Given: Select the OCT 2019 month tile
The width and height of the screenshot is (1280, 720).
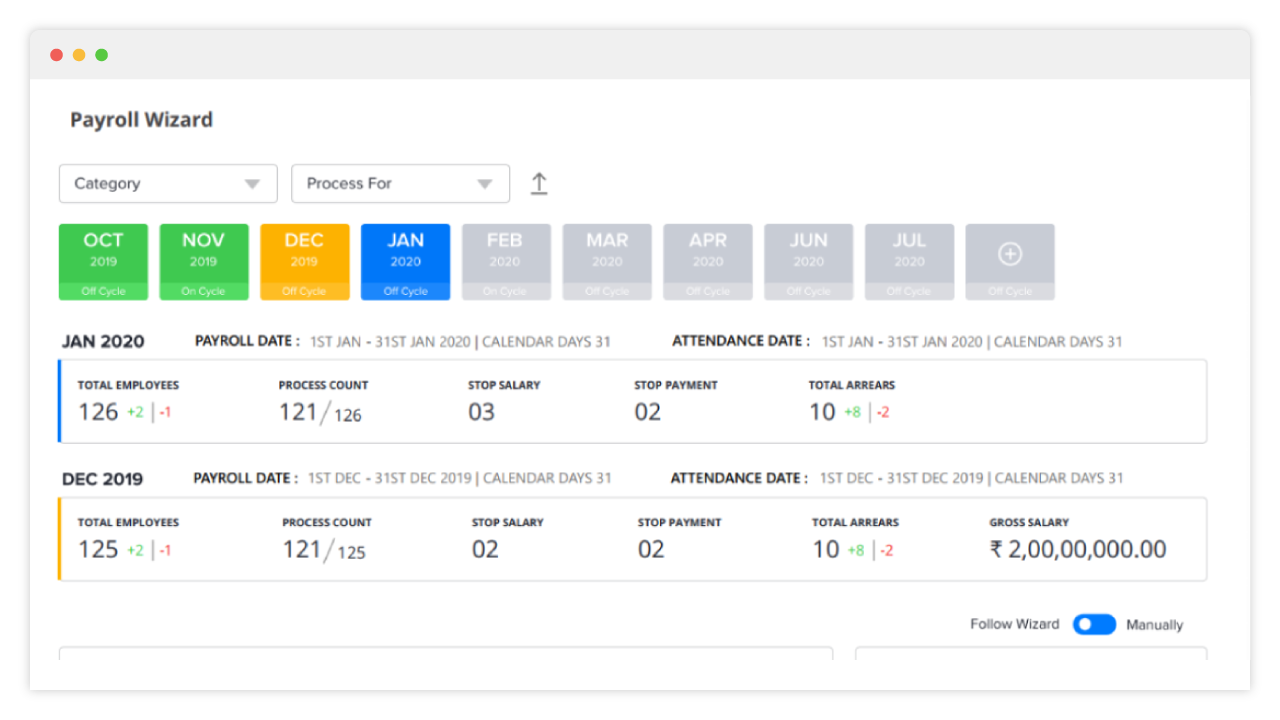Looking at the screenshot, I should [103, 261].
